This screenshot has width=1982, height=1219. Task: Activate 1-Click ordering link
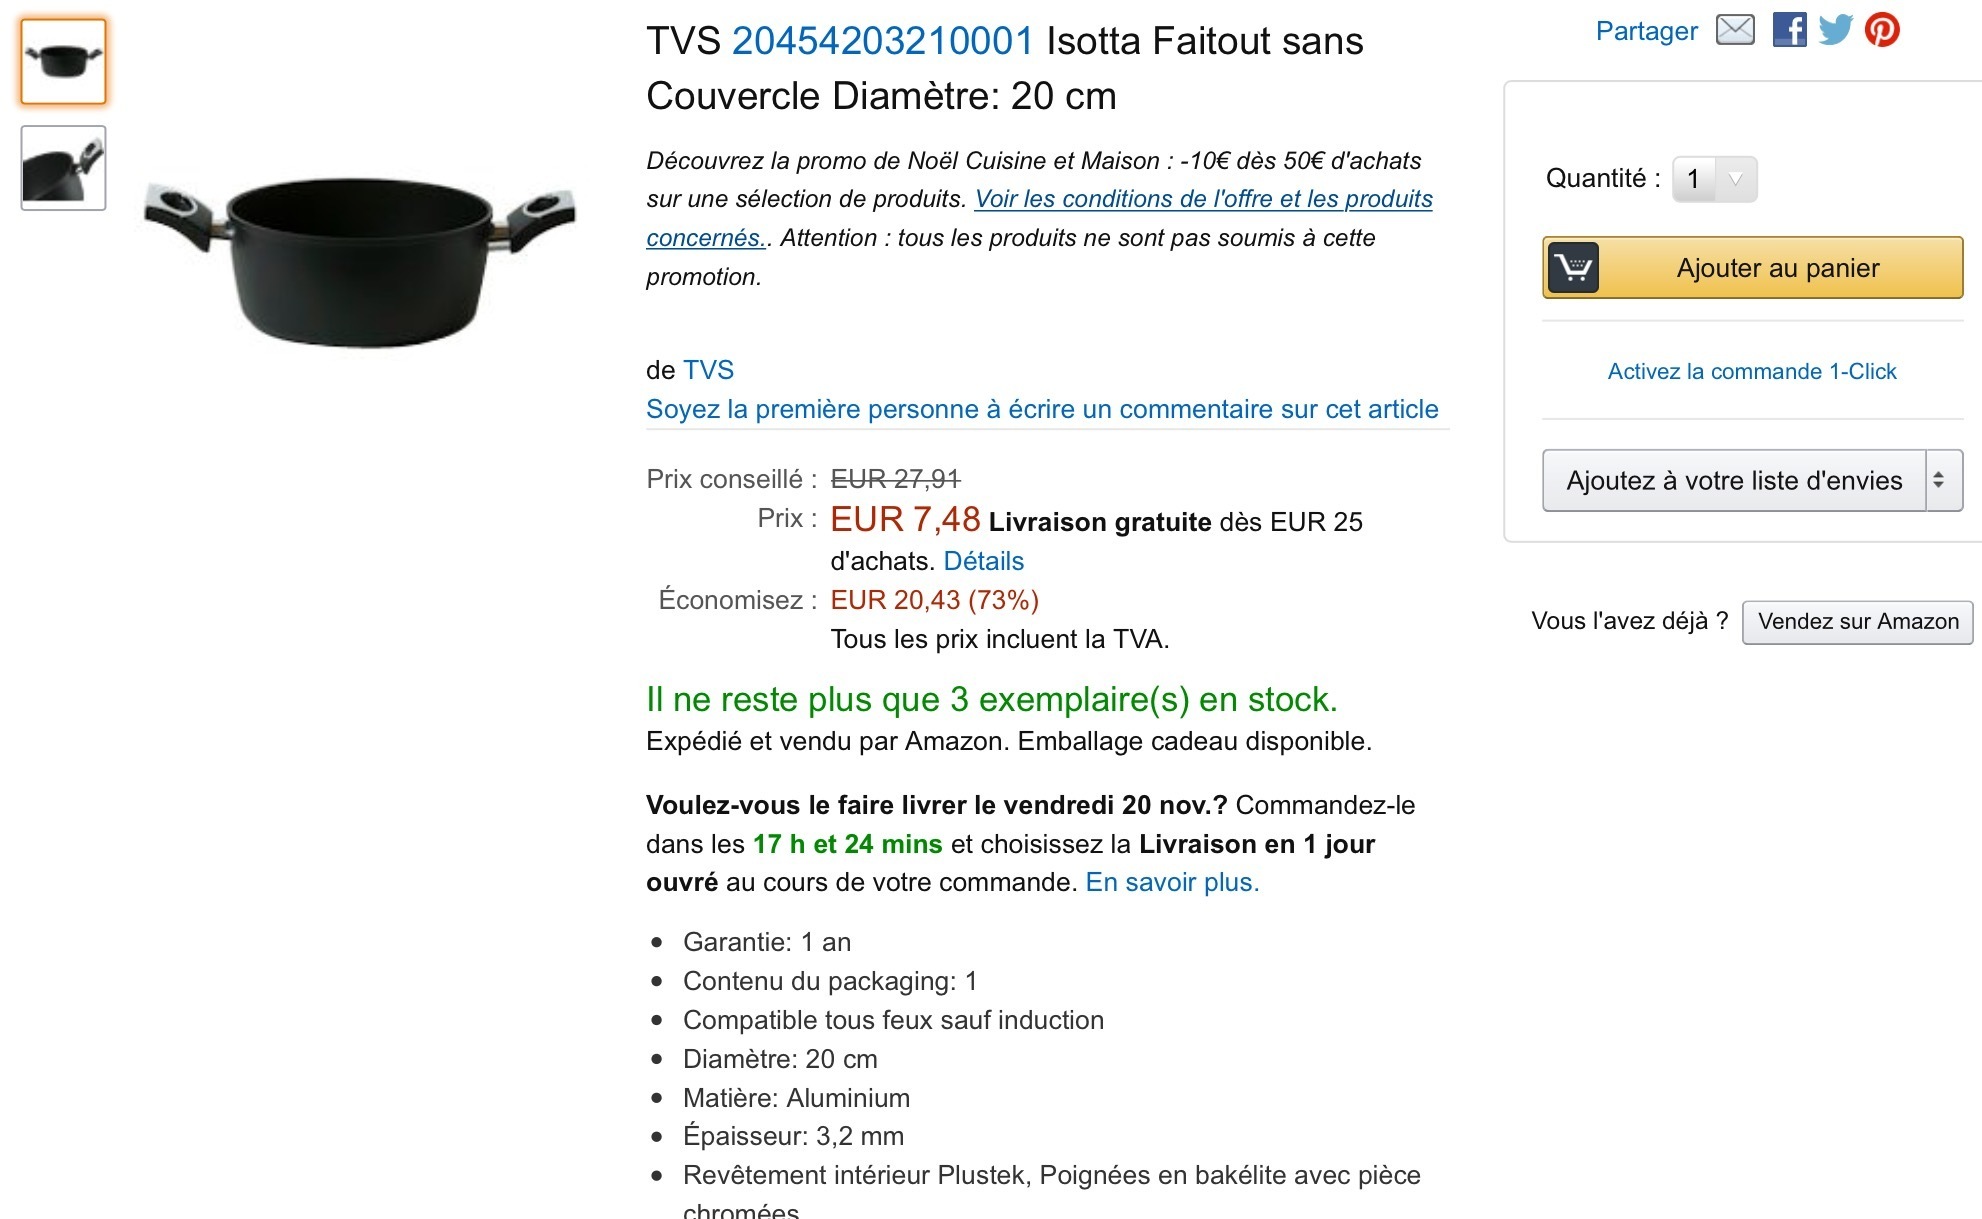pyautogui.click(x=1751, y=371)
